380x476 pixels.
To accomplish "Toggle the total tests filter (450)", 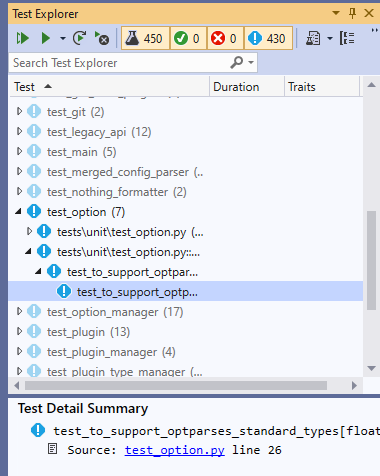I will (145, 38).
